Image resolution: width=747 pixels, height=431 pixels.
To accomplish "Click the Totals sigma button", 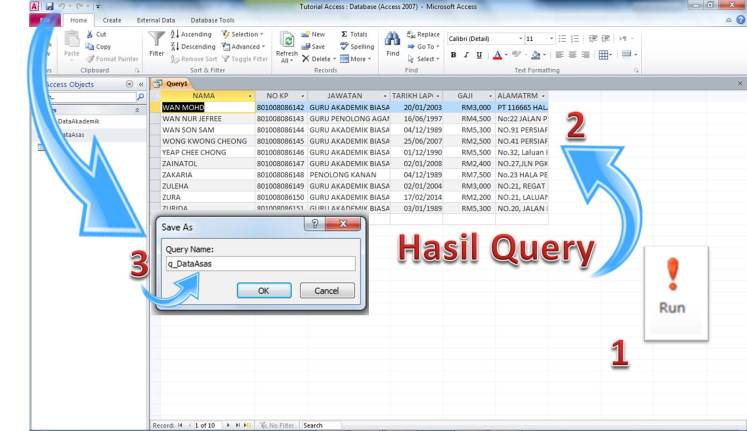I will pyautogui.click(x=357, y=34).
